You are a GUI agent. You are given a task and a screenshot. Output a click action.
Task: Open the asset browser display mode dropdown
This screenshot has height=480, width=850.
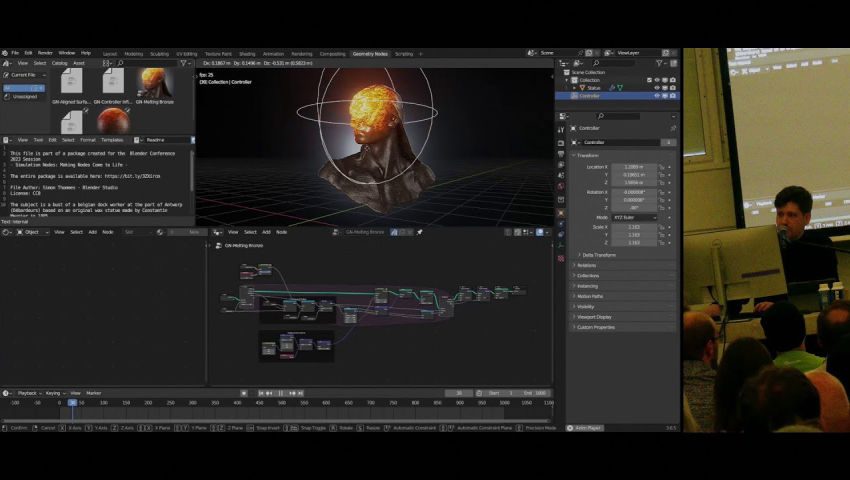[108, 63]
